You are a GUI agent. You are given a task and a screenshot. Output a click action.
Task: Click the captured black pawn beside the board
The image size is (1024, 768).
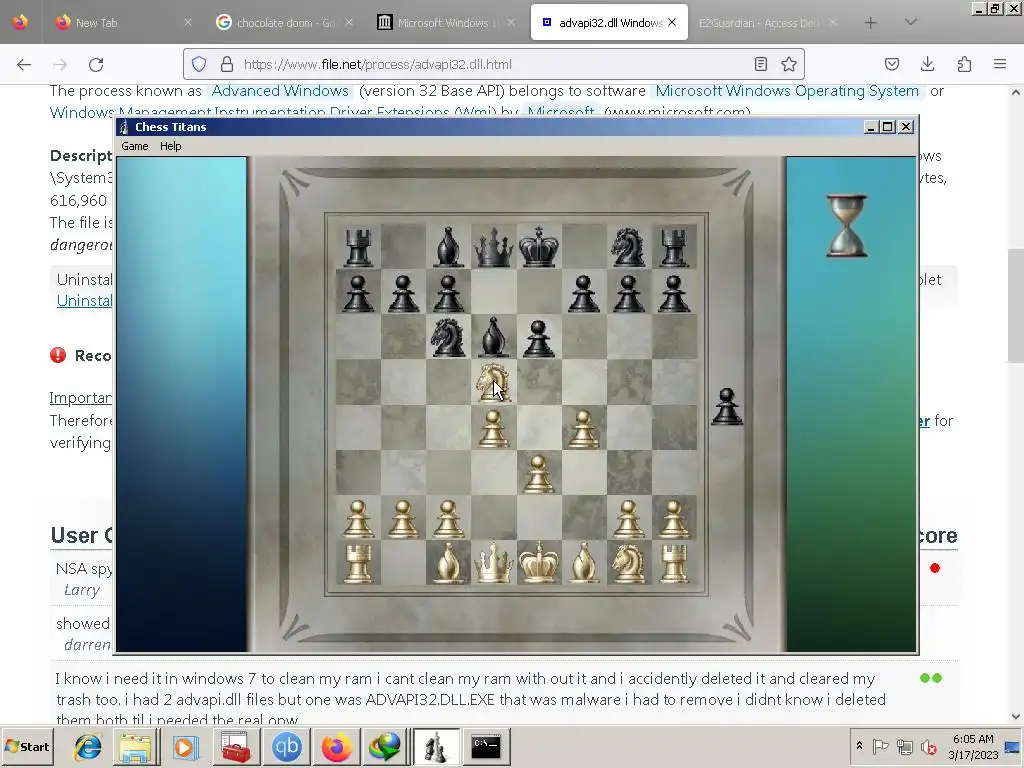(x=727, y=407)
